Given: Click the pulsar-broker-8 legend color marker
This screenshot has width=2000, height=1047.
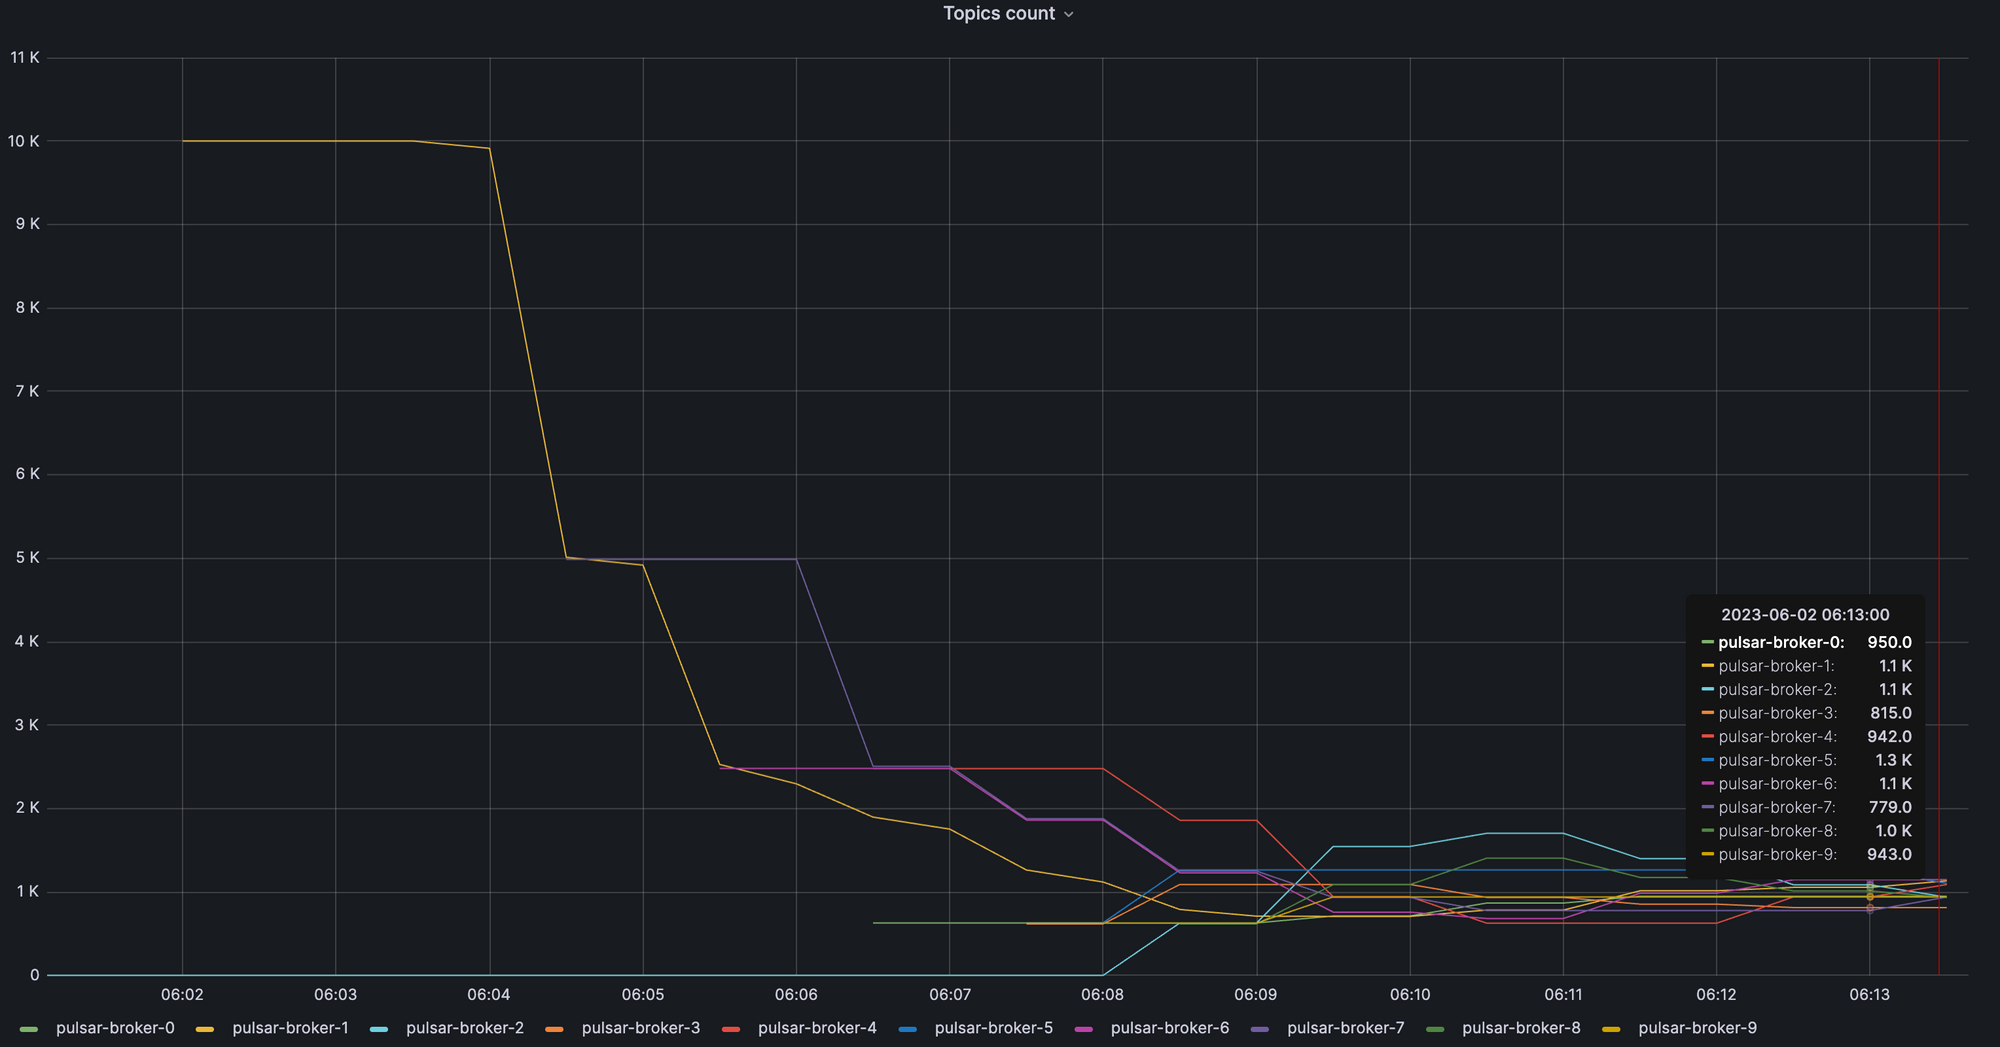Looking at the screenshot, I should (1436, 1028).
